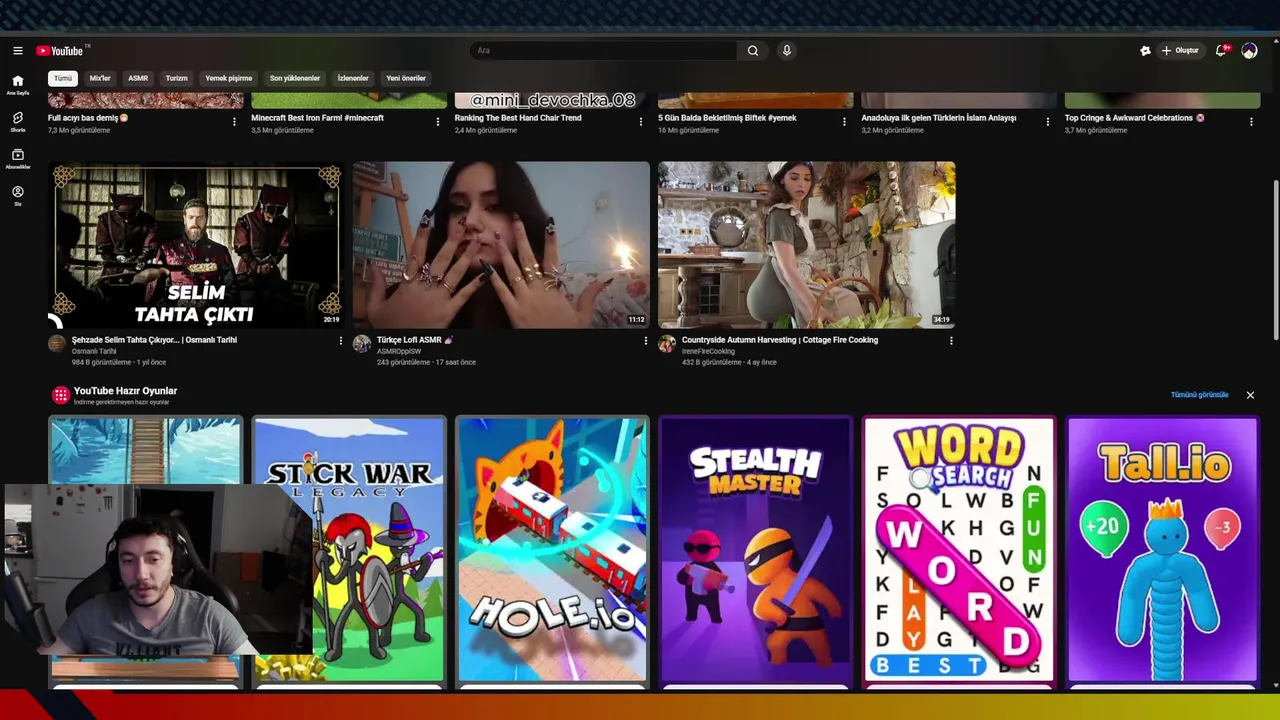The image size is (1280, 720).
Task: Click the Oluştur create button
Action: click(x=1181, y=51)
